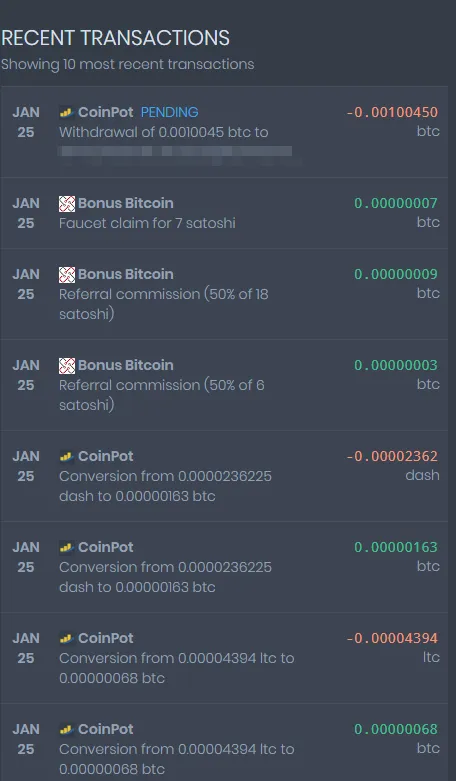456x781 pixels.
Task: Click Bonus Bitcoin icon on 6 satoshi commission row
Action: click(x=67, y=366)
